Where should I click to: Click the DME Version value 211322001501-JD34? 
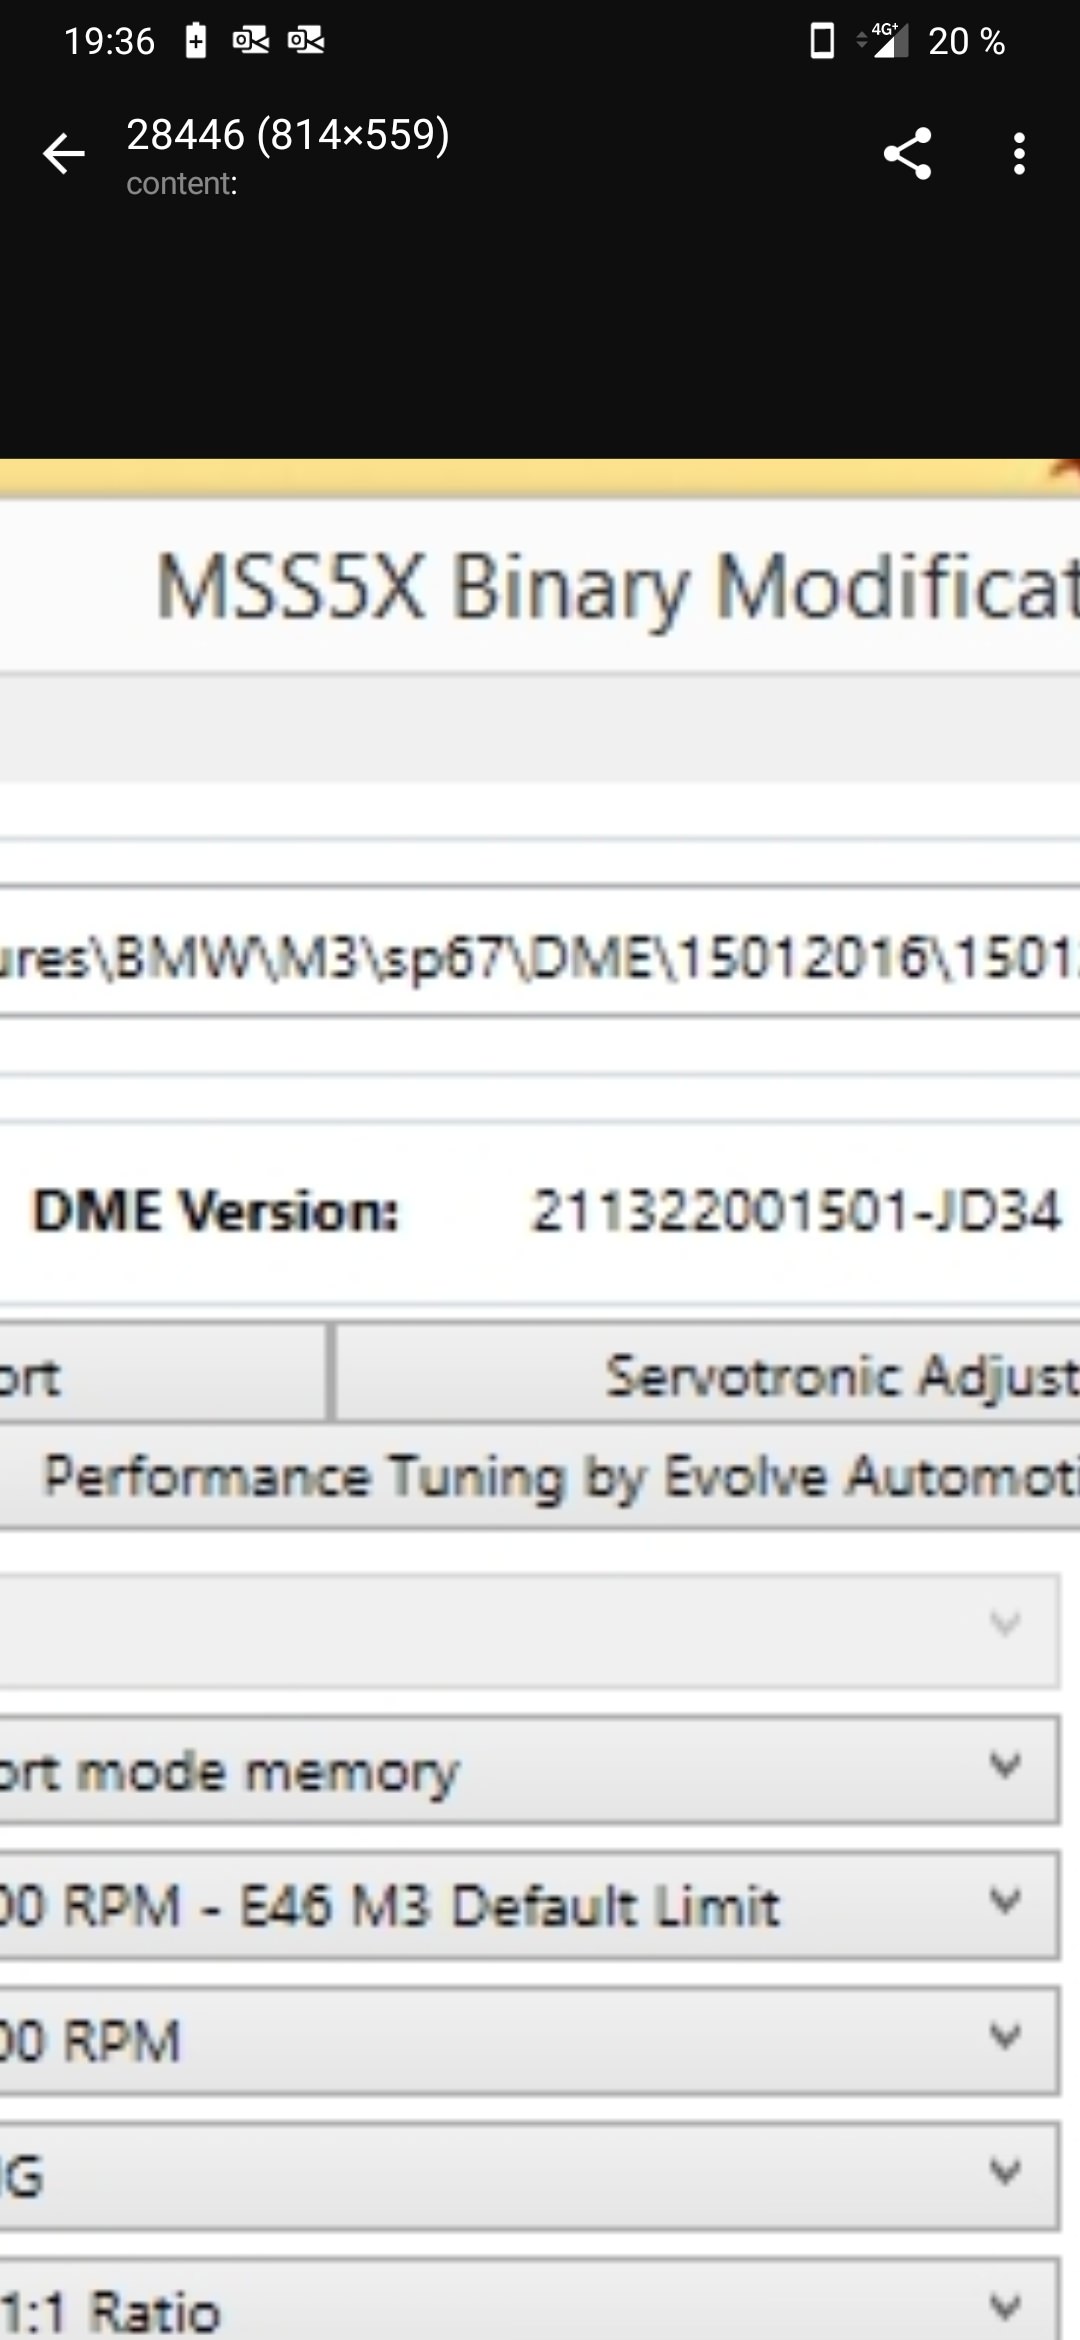point(795,1211)
